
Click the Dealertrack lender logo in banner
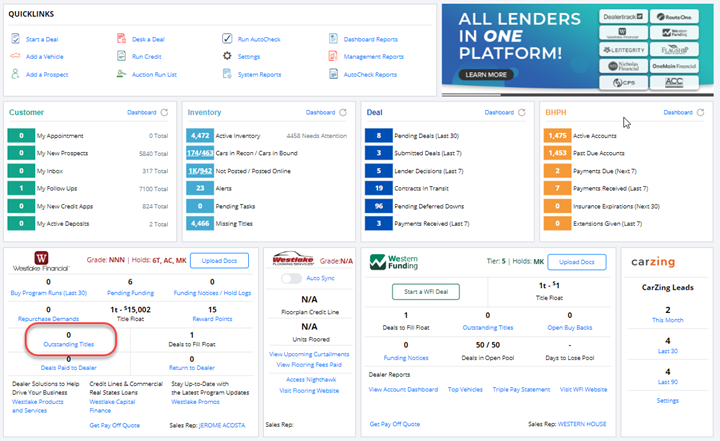click(623, 17)
